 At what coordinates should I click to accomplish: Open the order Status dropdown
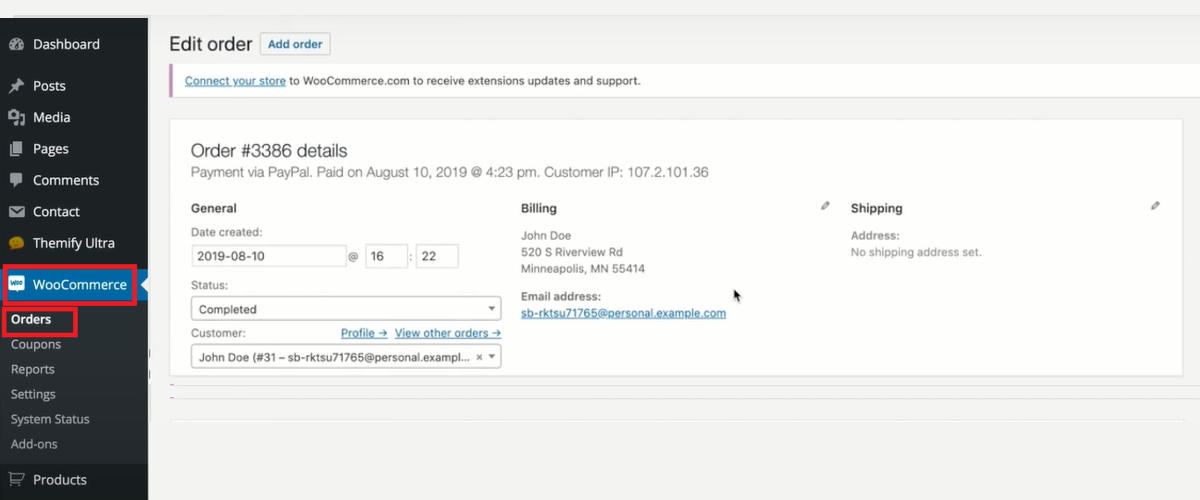(x=346, y=309)
